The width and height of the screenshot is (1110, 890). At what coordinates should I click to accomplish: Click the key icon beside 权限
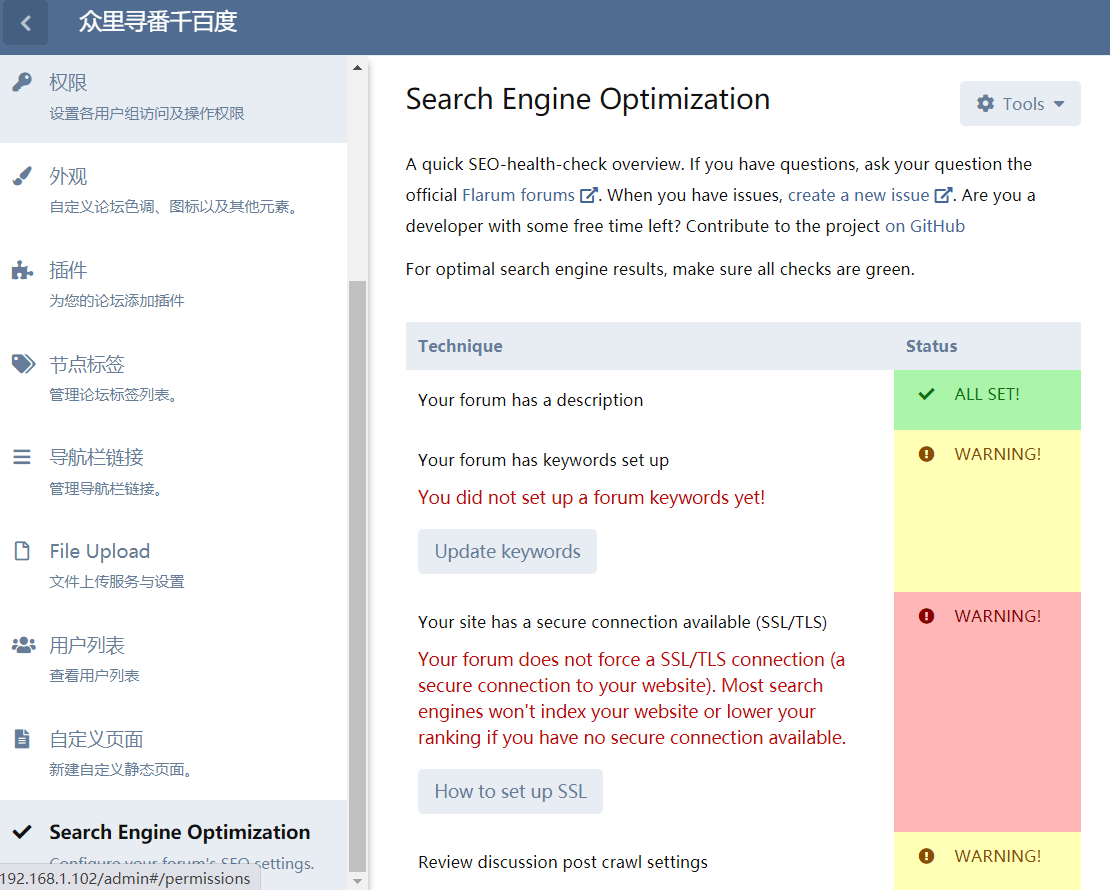[x=22, y=82]
